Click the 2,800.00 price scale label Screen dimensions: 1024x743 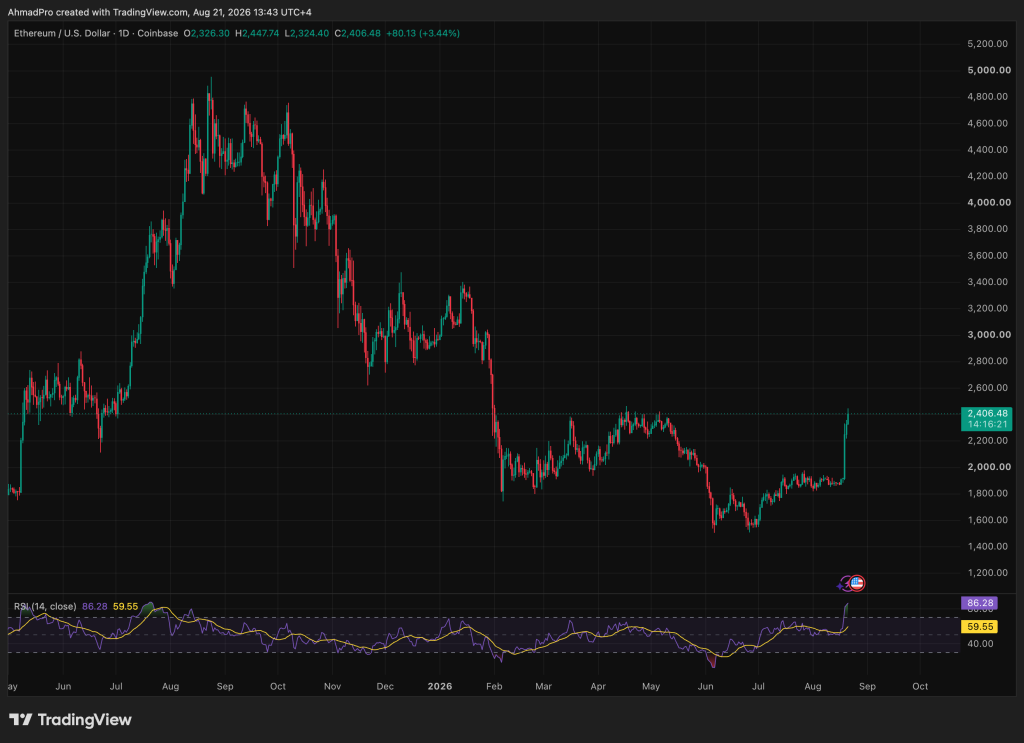click(x=989, y=361)
